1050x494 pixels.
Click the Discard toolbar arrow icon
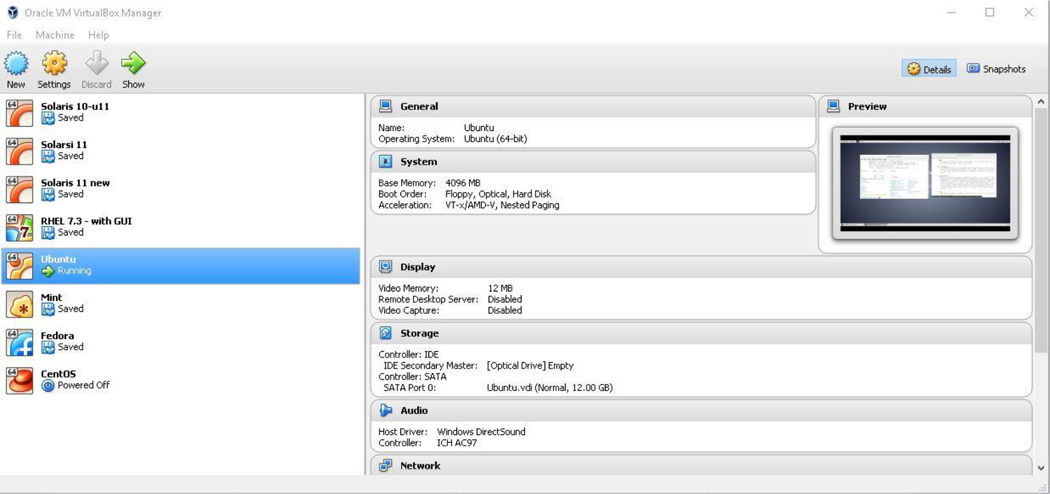pos(96,64)
